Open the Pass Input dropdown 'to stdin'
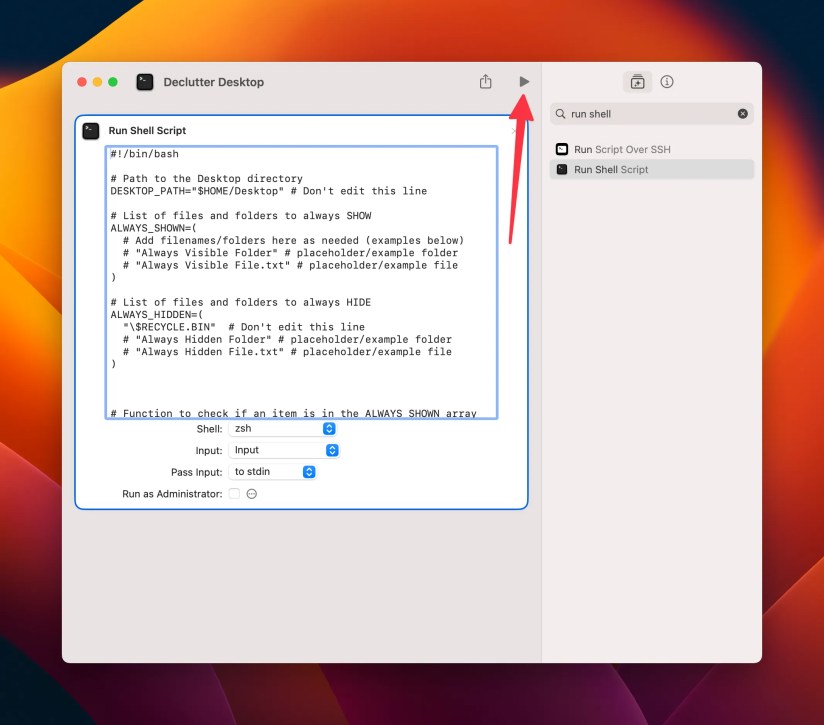The height and width of the screenshot is (725, 824). 272,472
